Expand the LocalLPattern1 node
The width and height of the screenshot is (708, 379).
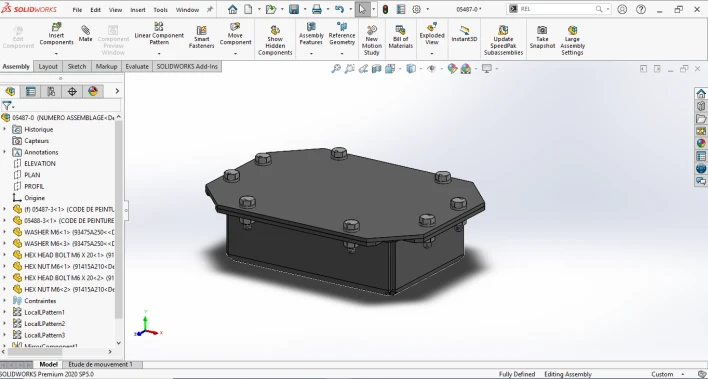click(5, 312)
